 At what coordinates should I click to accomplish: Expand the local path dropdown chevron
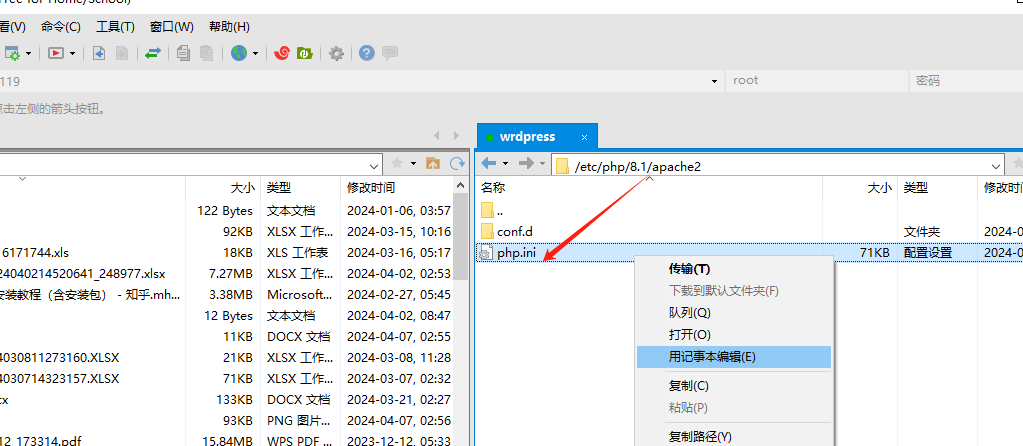click(x=374, y=164)
